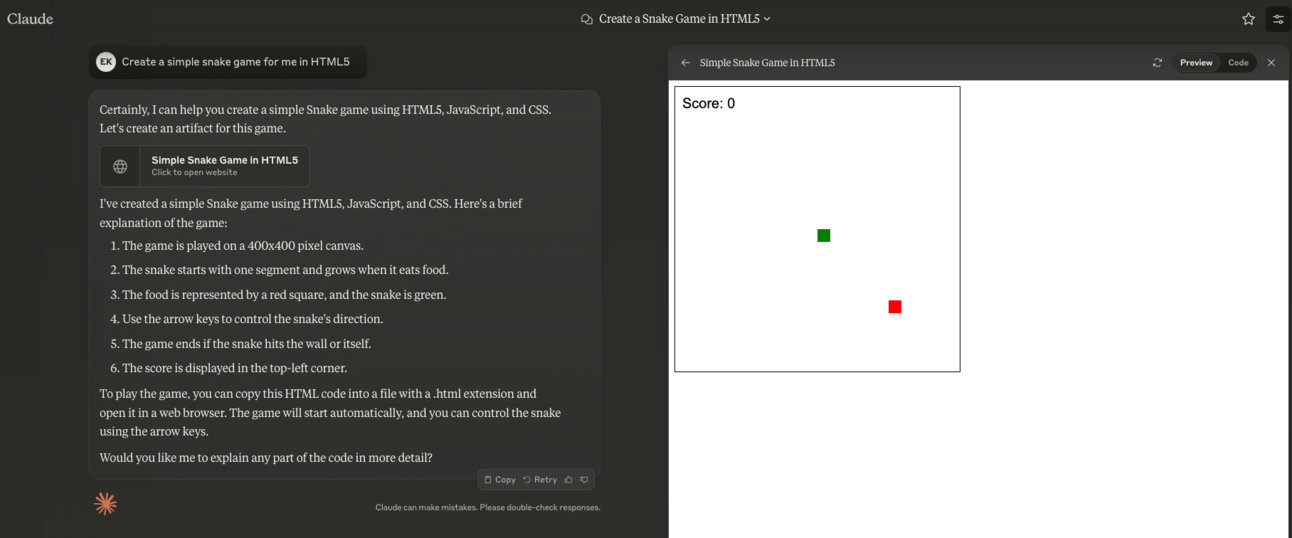Click the Score: 0 text
Viewport: 1292px width, 538px height.
(x=709, y=103)
